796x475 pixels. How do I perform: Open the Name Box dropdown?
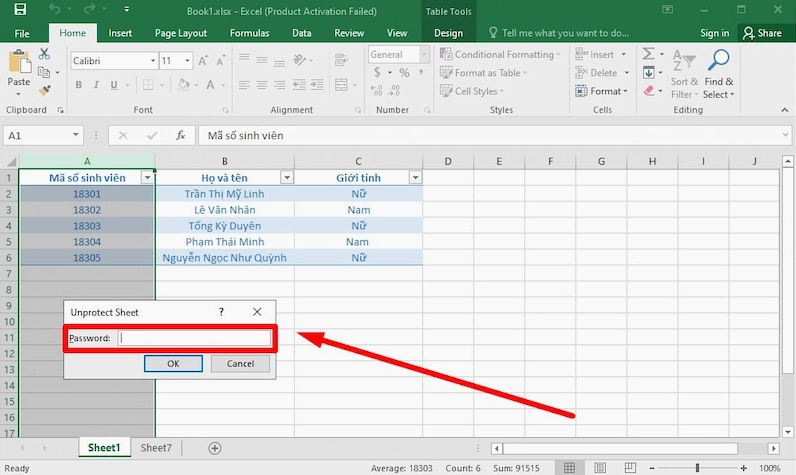(x=75, y=135)
